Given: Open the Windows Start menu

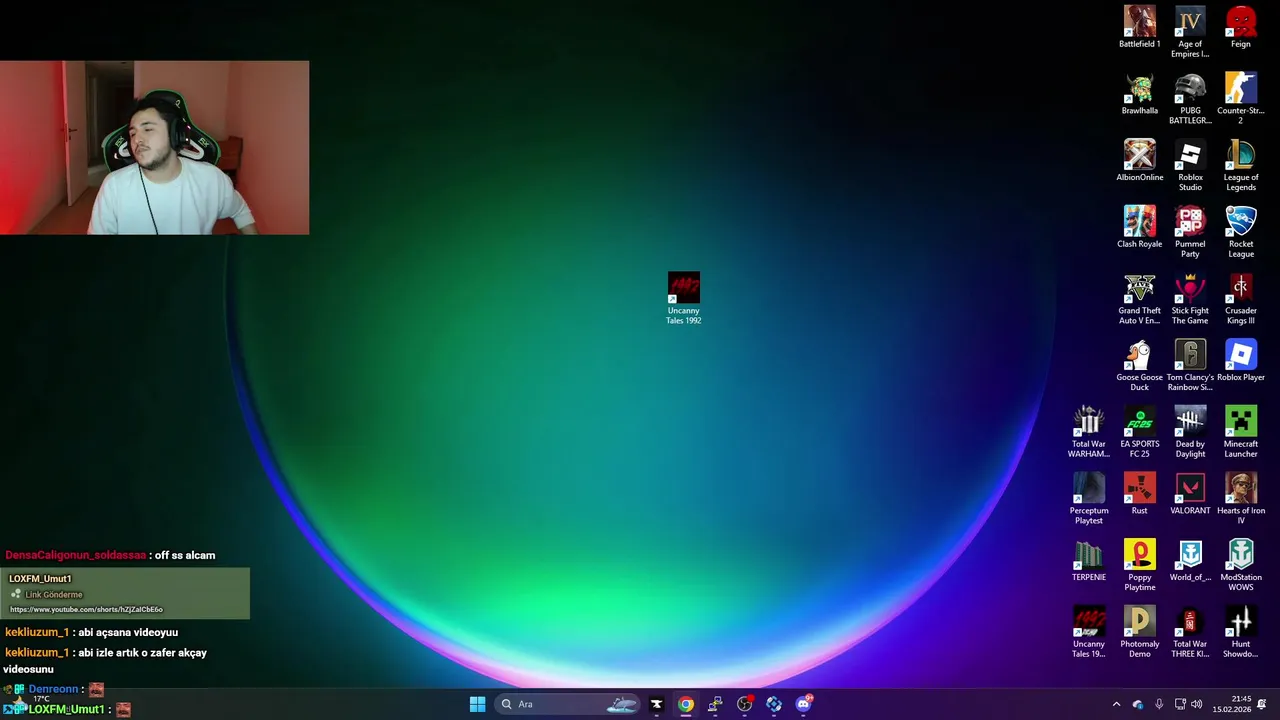Looking at the screenshot, I should click(x=477, y=704).
